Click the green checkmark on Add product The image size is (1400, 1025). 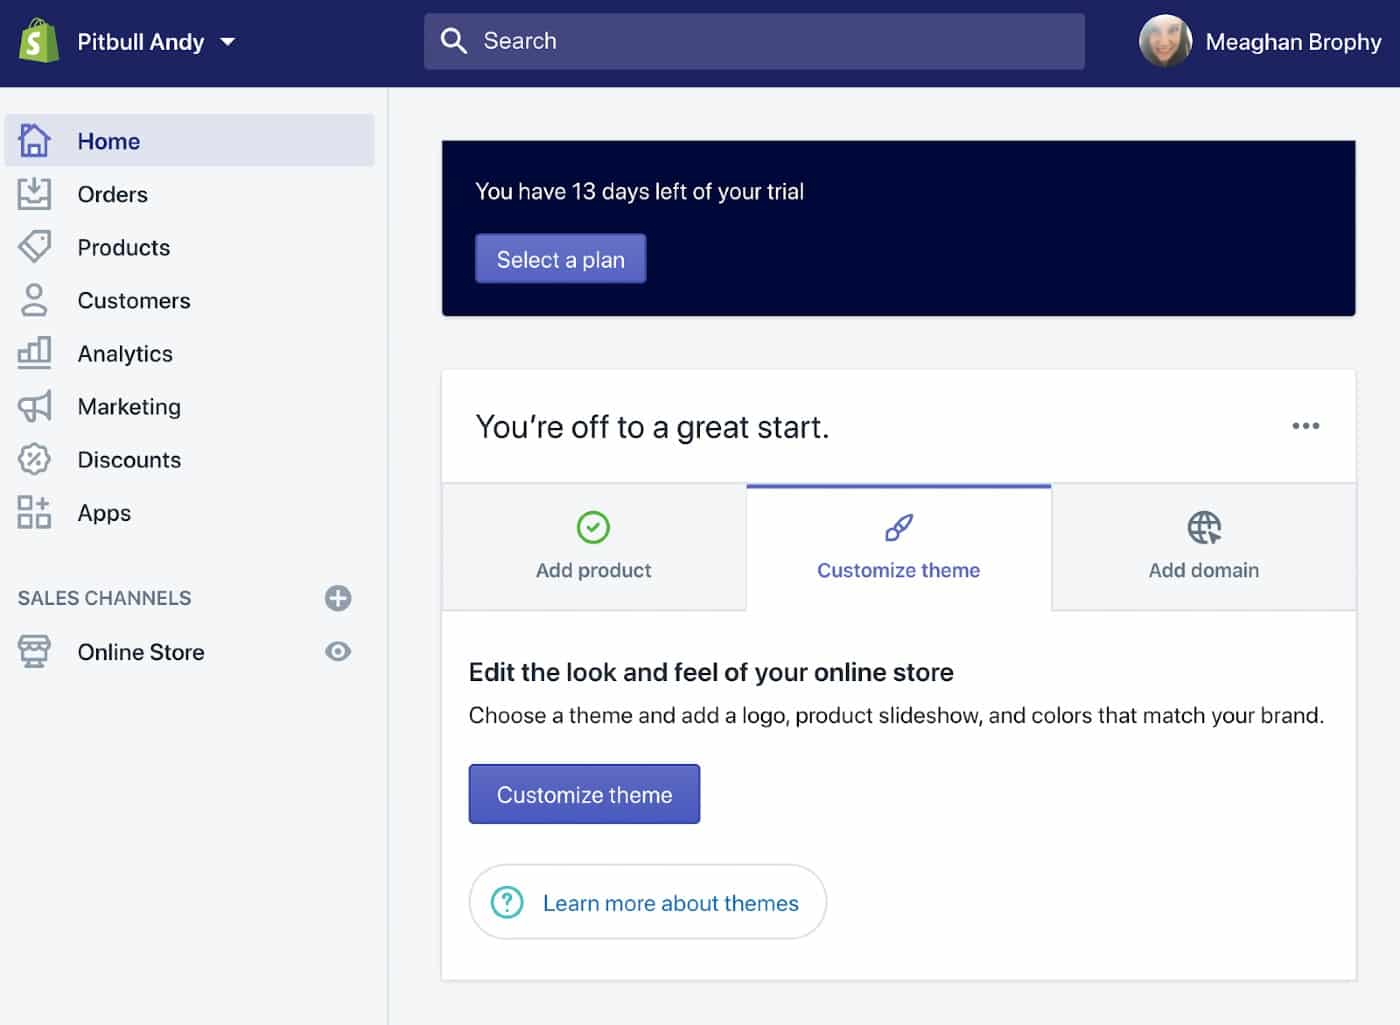click(x=593, y=527)
